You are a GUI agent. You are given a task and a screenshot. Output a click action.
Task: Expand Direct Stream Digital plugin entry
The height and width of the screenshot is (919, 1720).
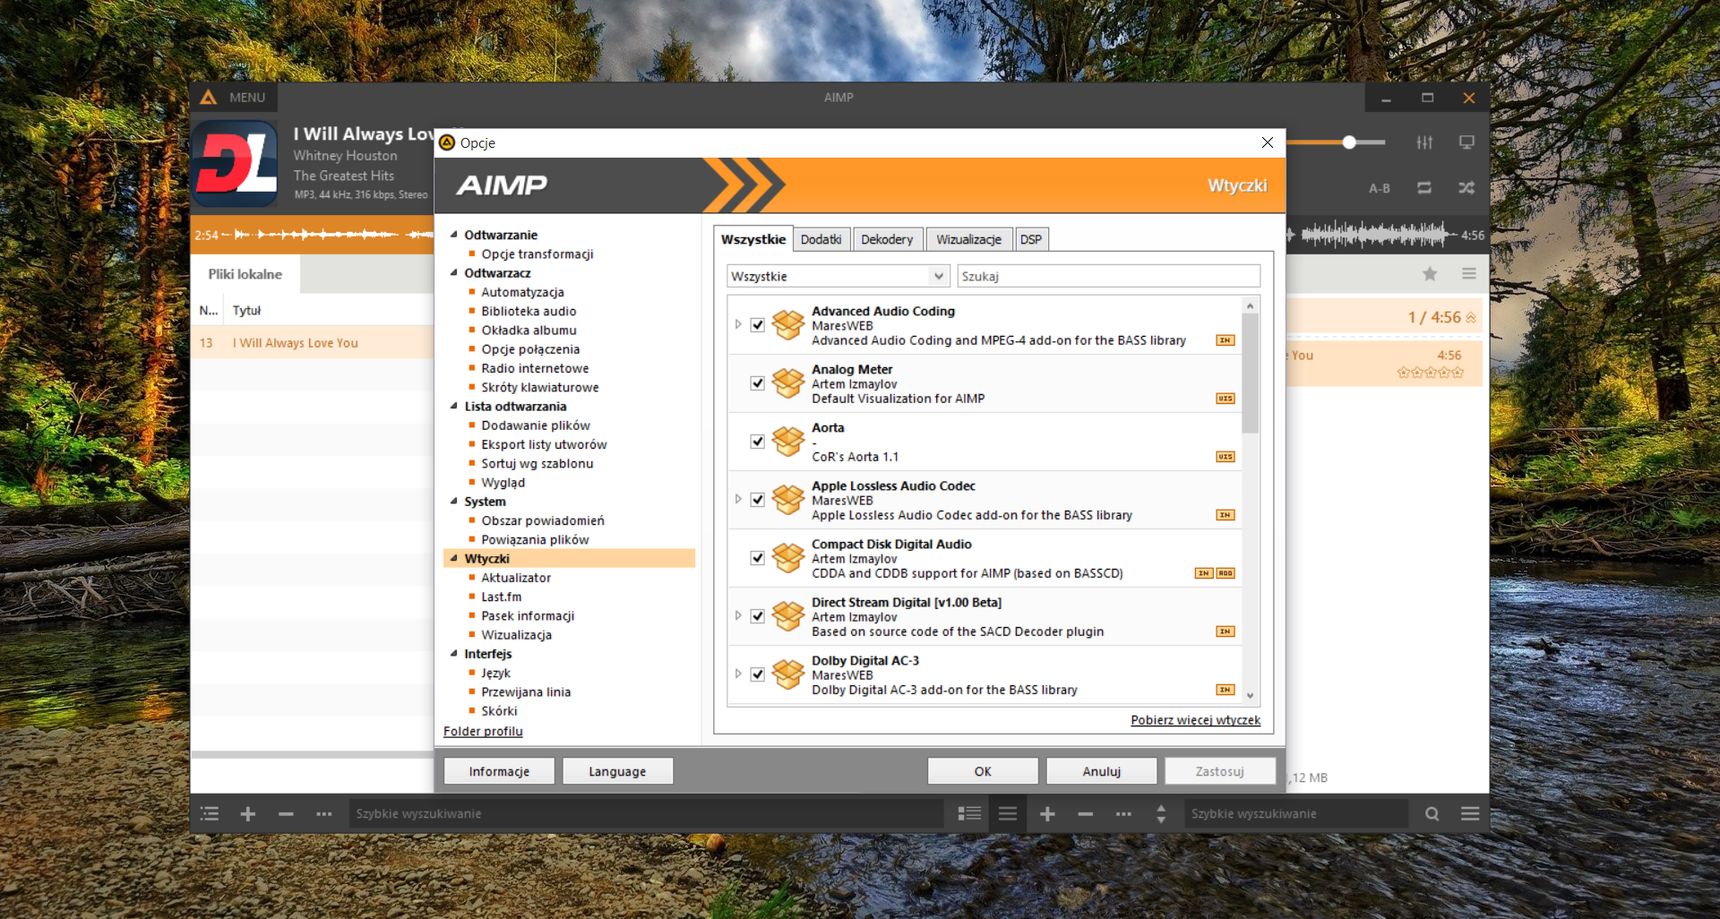[738, 616]
